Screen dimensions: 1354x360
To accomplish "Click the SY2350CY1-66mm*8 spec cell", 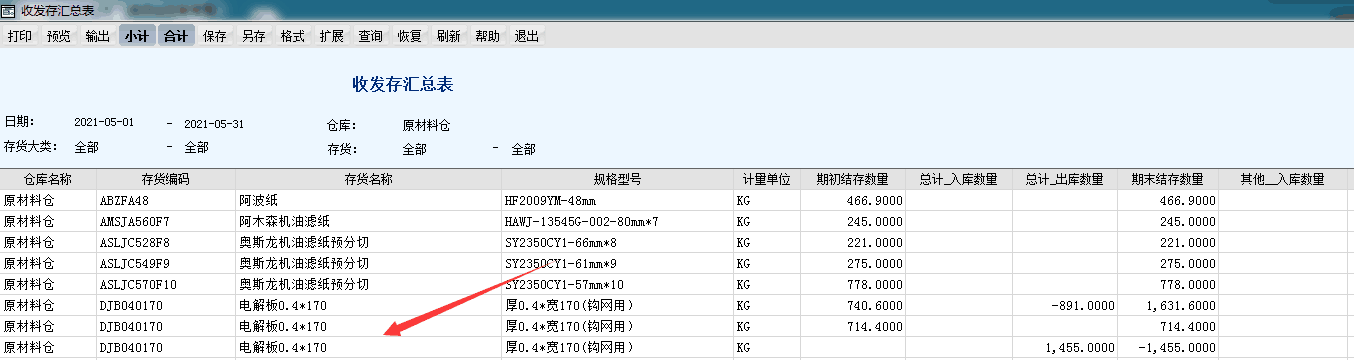I will [617, 243].
